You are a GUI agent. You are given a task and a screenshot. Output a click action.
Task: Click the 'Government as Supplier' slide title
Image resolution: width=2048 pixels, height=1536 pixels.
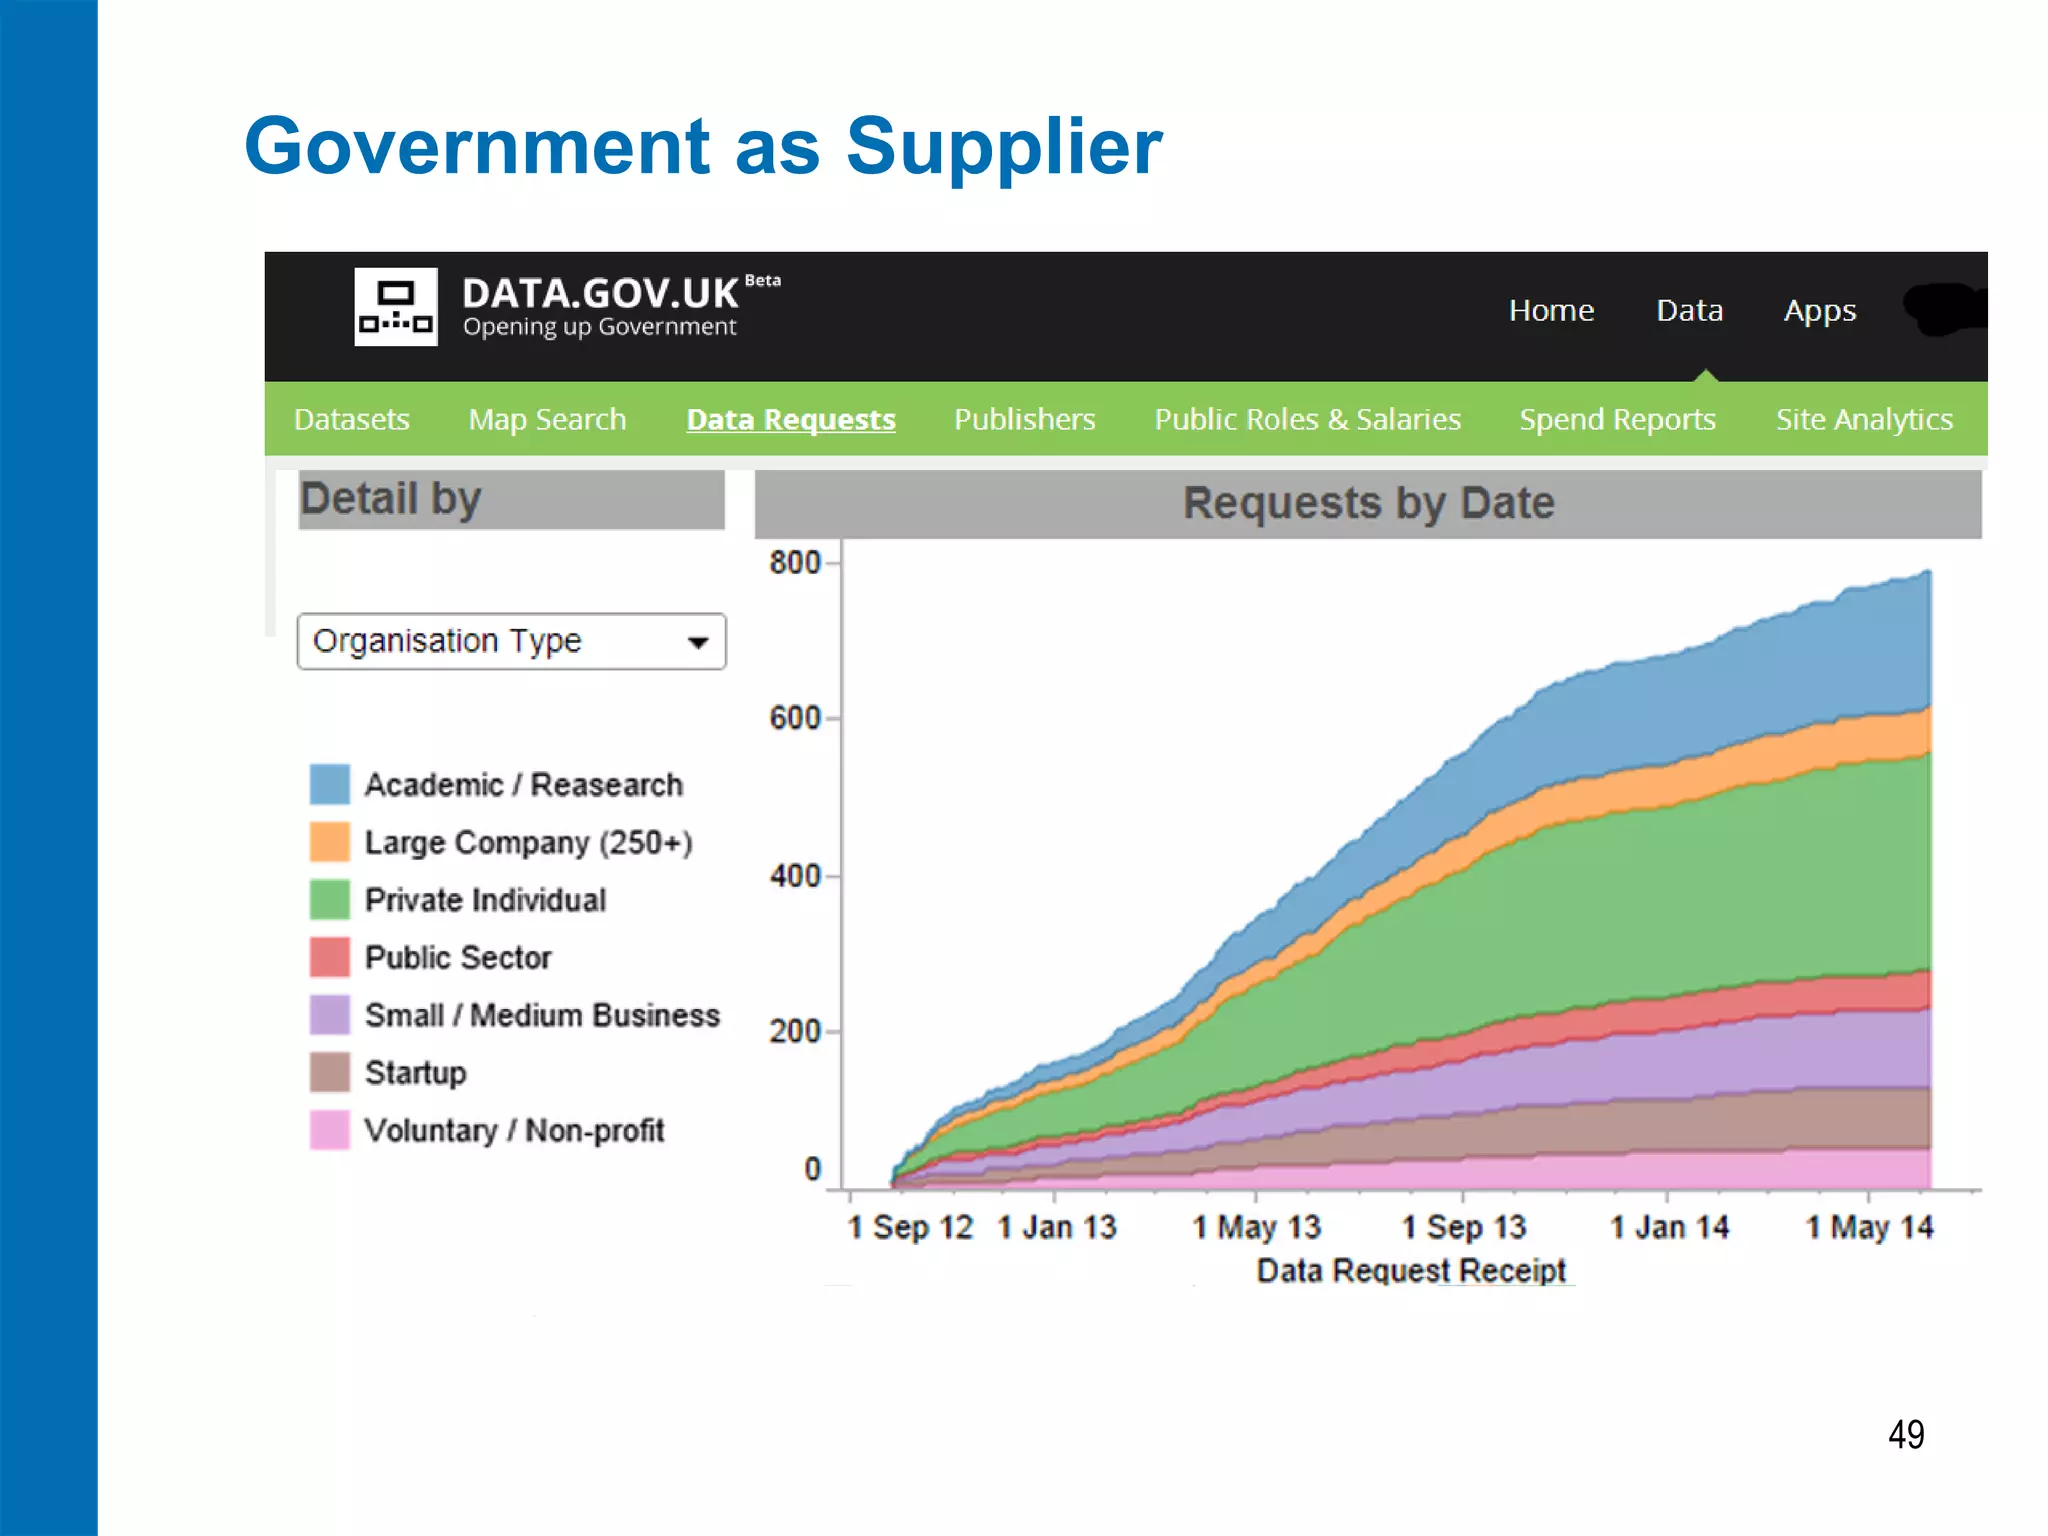pos(703,146)
